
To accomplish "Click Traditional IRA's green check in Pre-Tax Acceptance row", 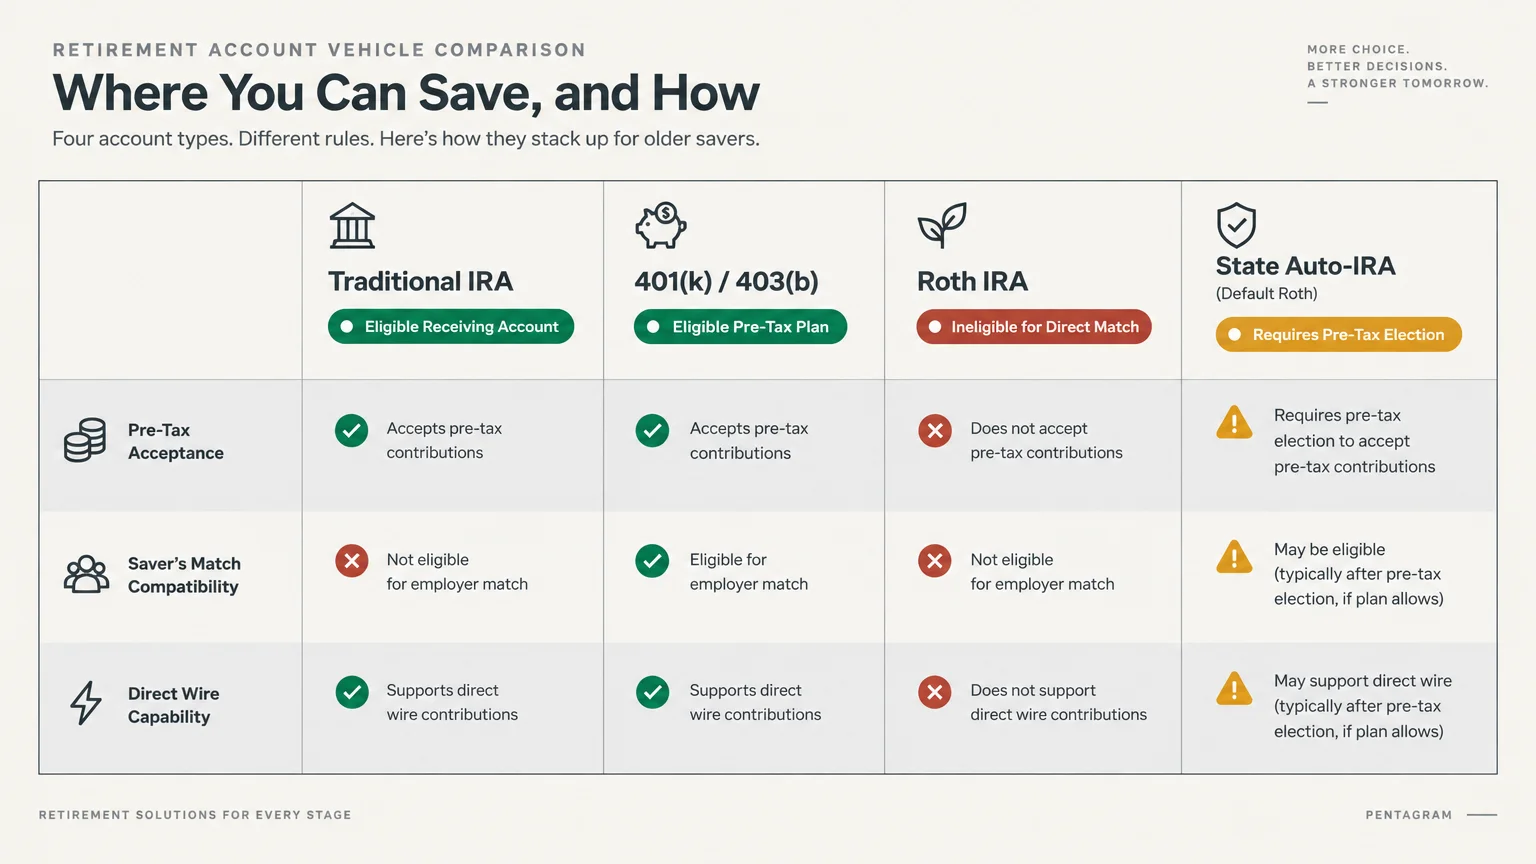I will coord(351,431).
